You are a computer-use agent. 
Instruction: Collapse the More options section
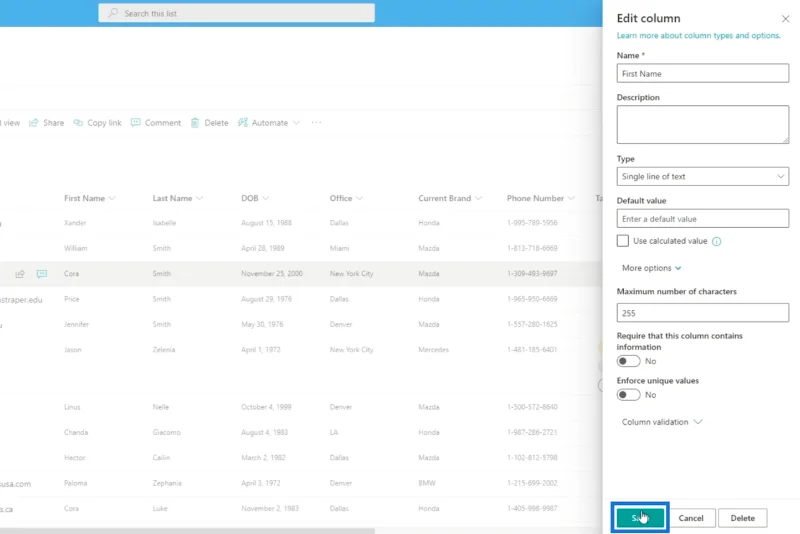click(x=651, y=268)
